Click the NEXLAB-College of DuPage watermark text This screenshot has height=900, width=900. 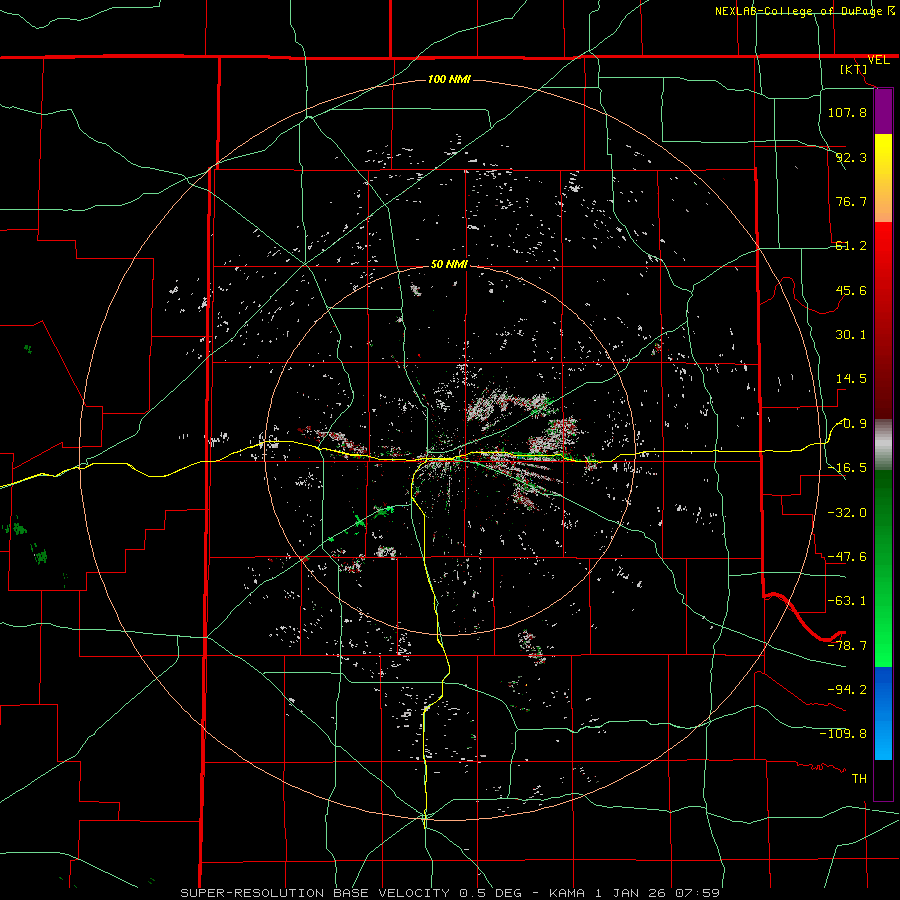[x=805, y=11]
